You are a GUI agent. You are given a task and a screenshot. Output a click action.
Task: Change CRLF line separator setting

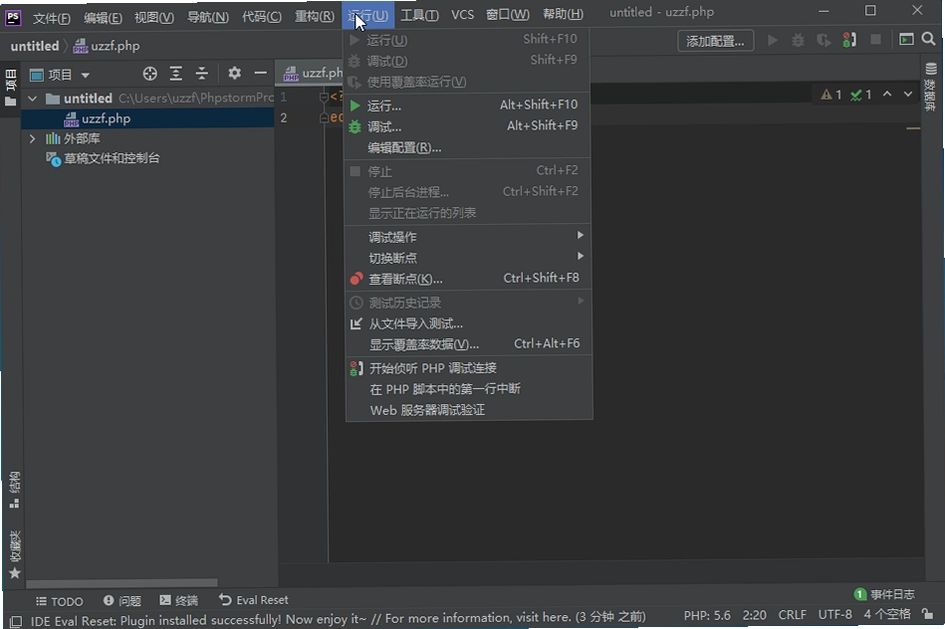[792, 615]
